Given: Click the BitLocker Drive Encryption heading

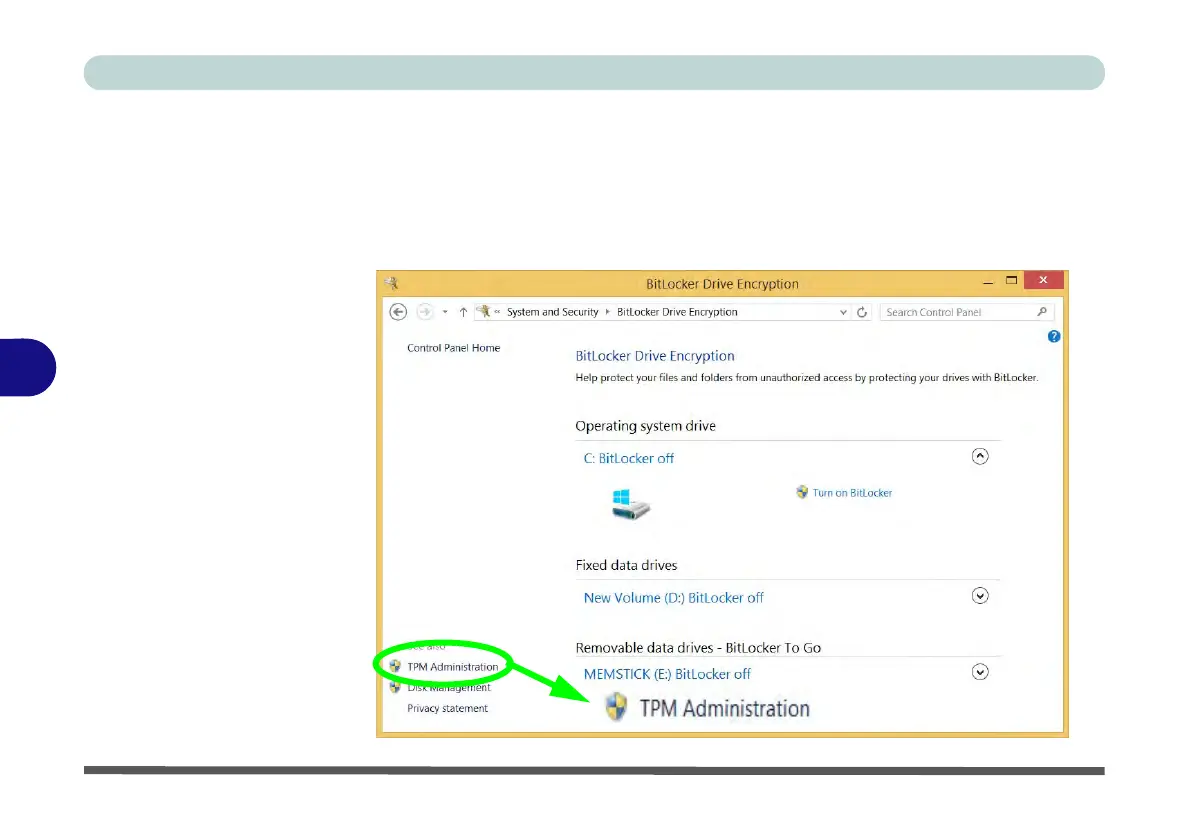Looking at the screenshot, I should pos(654,356).
